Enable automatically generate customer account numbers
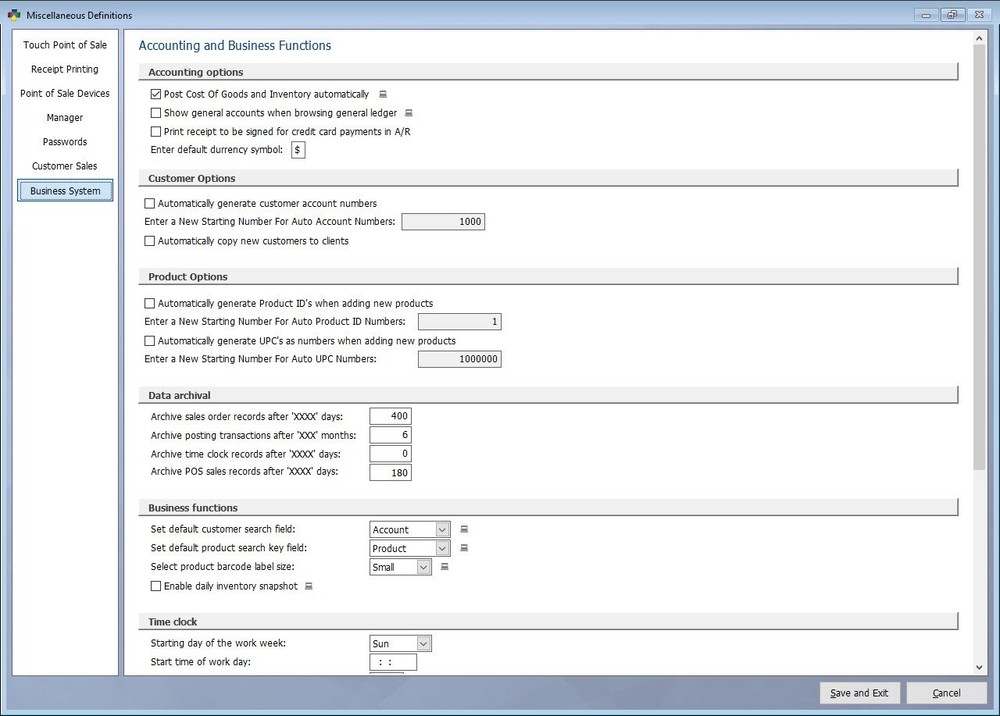 (149, 203)
